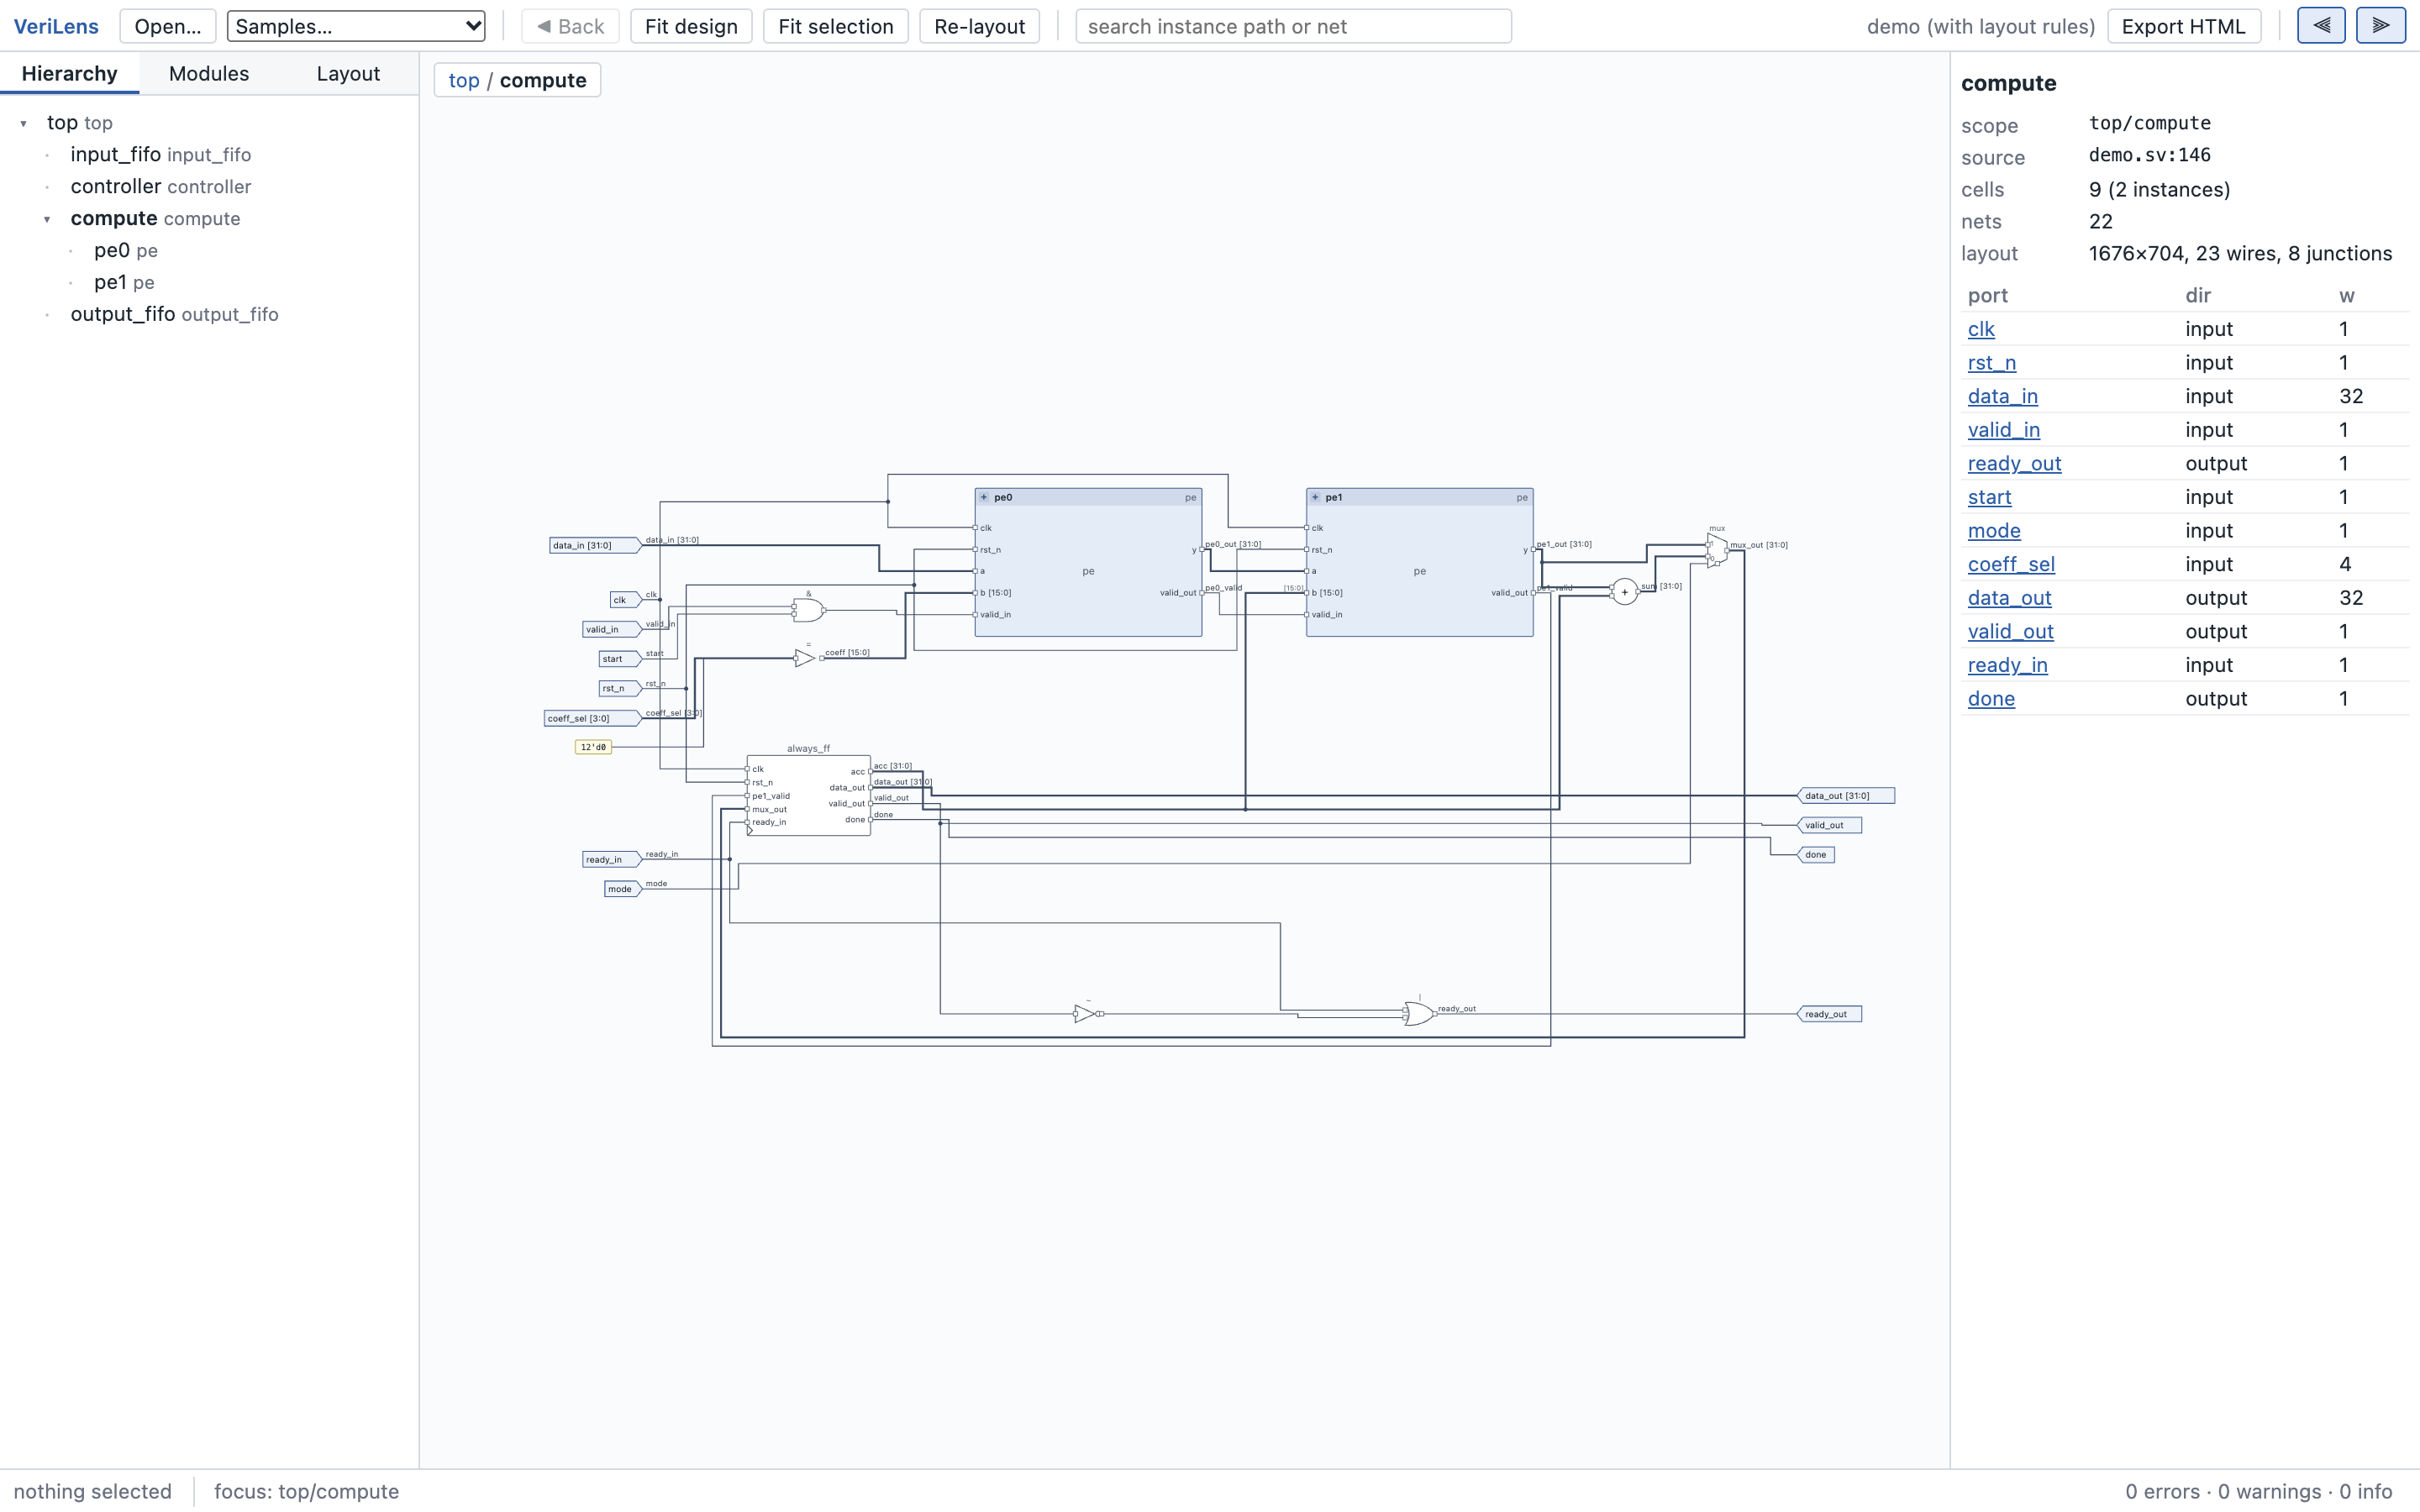The height and width of the screenshot is (1512, 2420).
Task: Select the adder circle producing sum
Action: 1624,592
